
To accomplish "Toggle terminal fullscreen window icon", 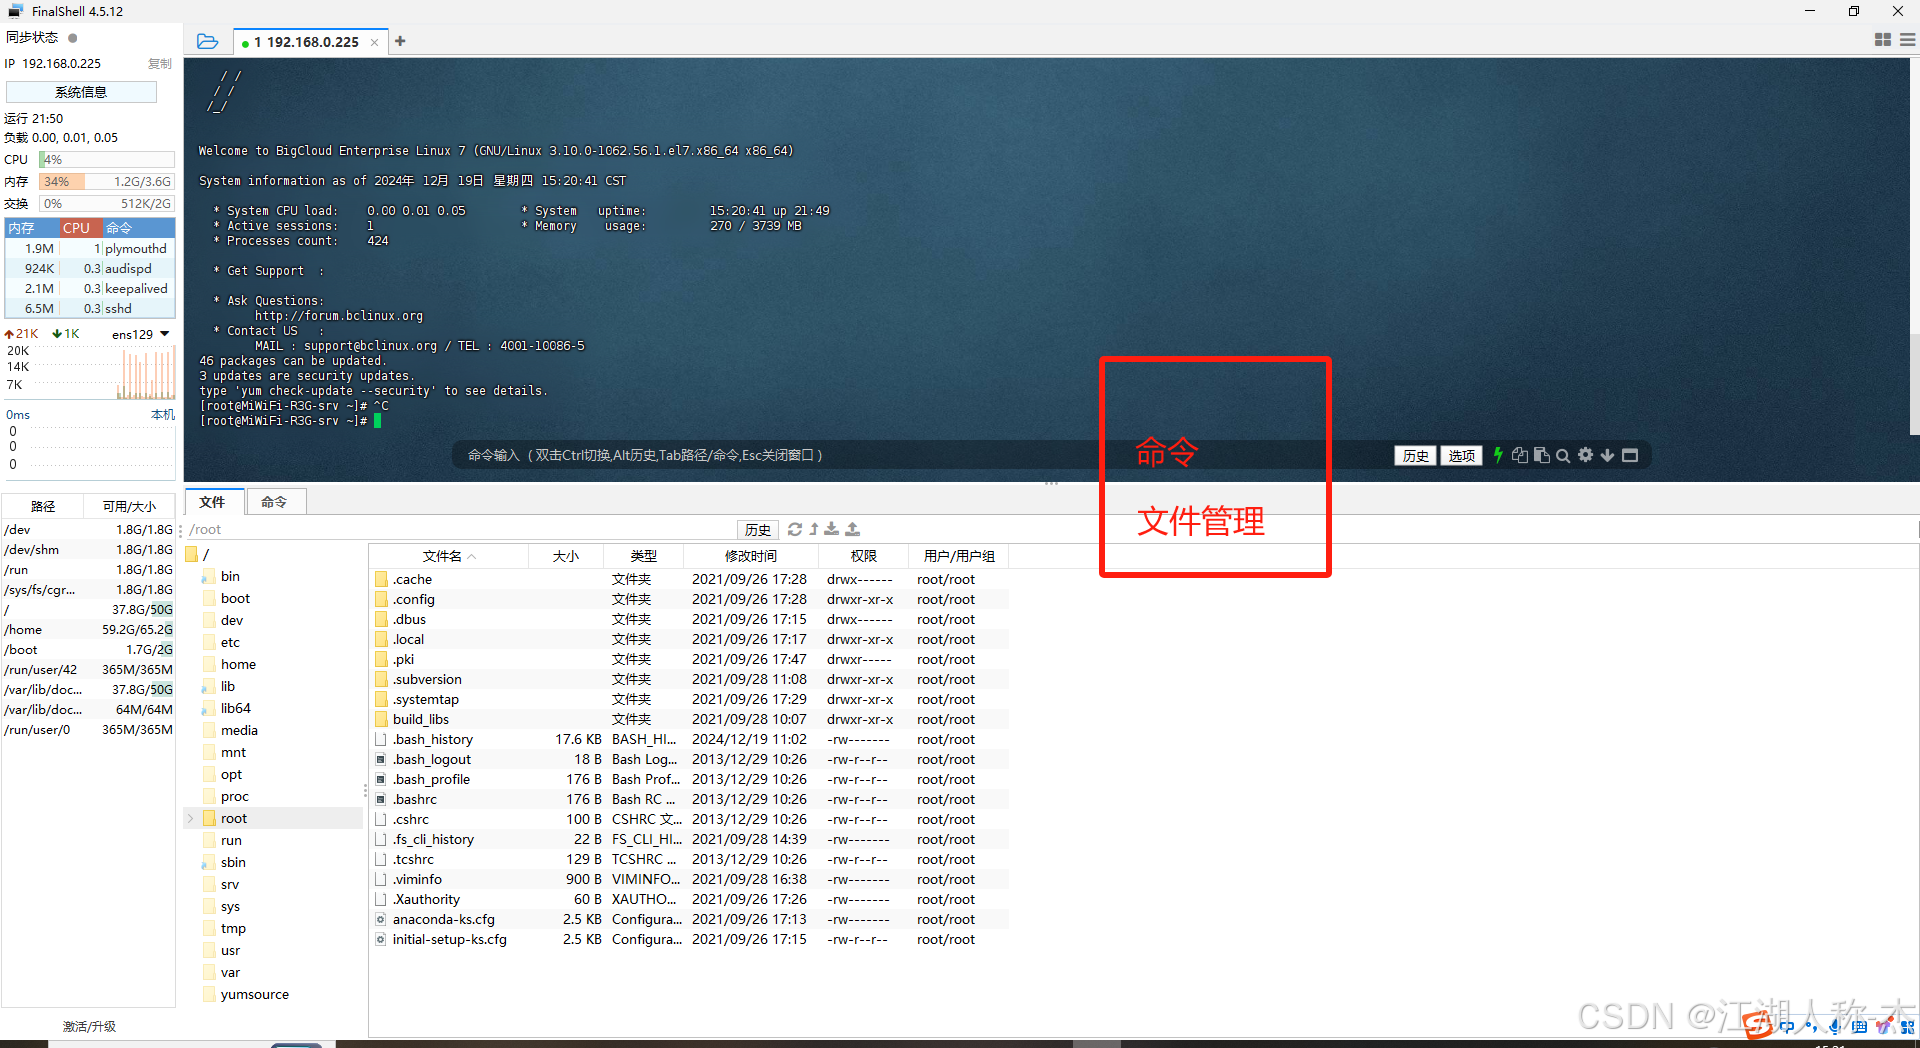I will pyautogui.click(x=1630, y=455).
